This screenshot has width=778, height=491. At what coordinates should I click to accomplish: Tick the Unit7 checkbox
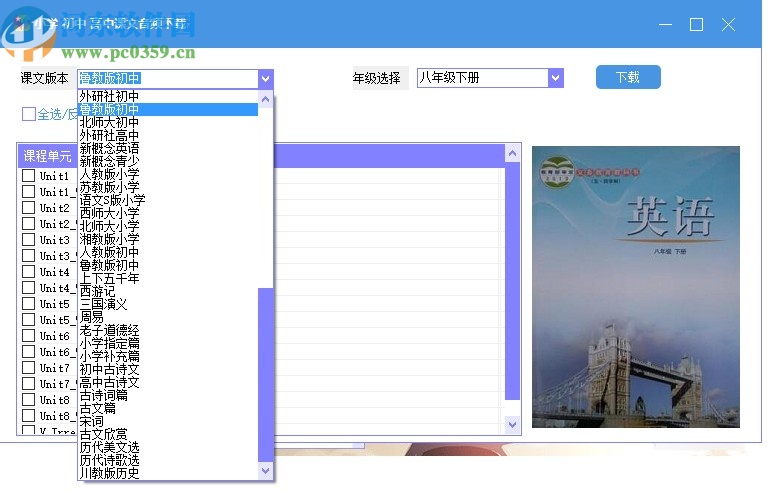29,368
